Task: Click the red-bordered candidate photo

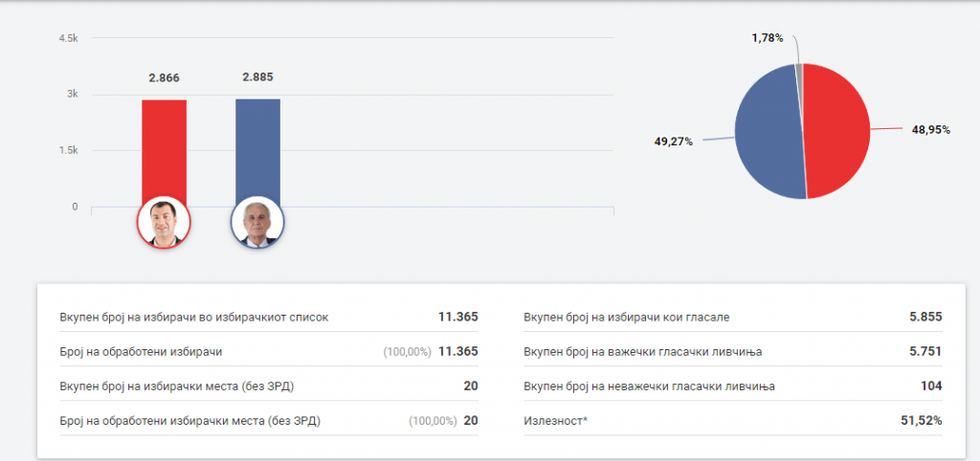Action: (163, 222)
